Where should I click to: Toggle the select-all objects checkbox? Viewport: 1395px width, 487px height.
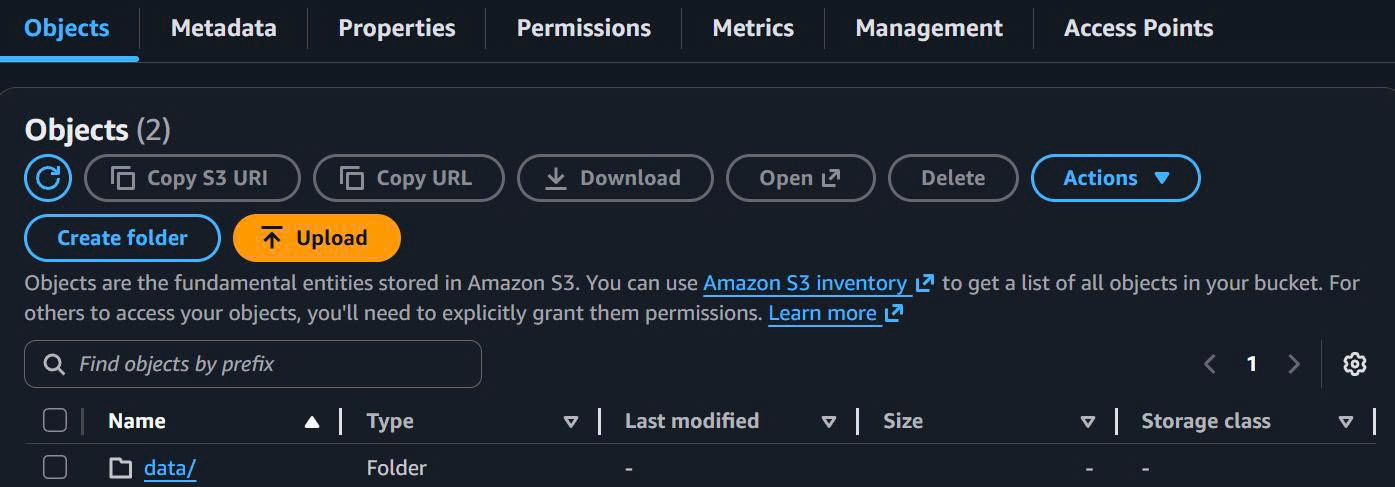[x=55, y=421]
